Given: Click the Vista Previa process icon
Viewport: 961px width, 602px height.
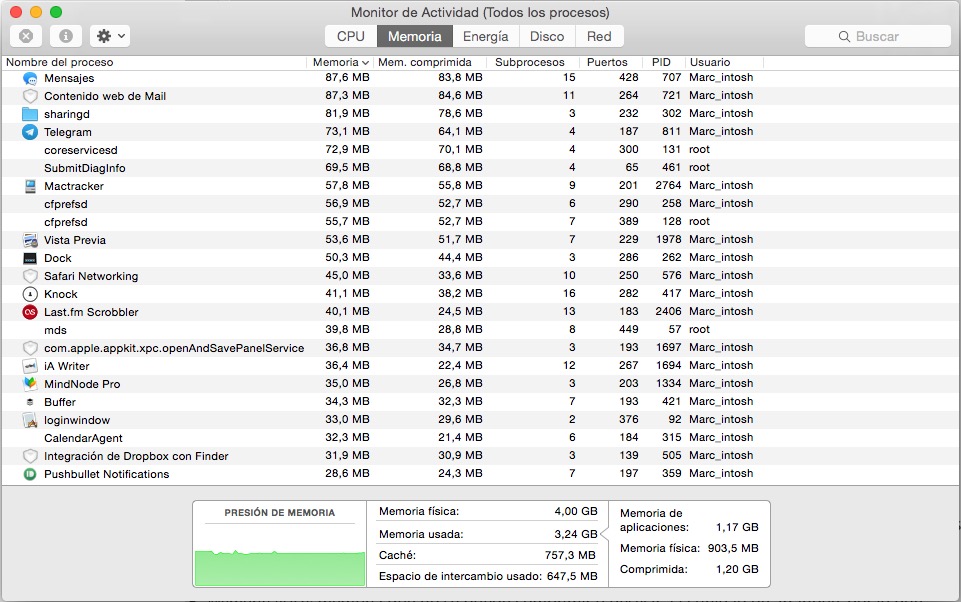Looking at the screenshot, I should click(31, 239).
